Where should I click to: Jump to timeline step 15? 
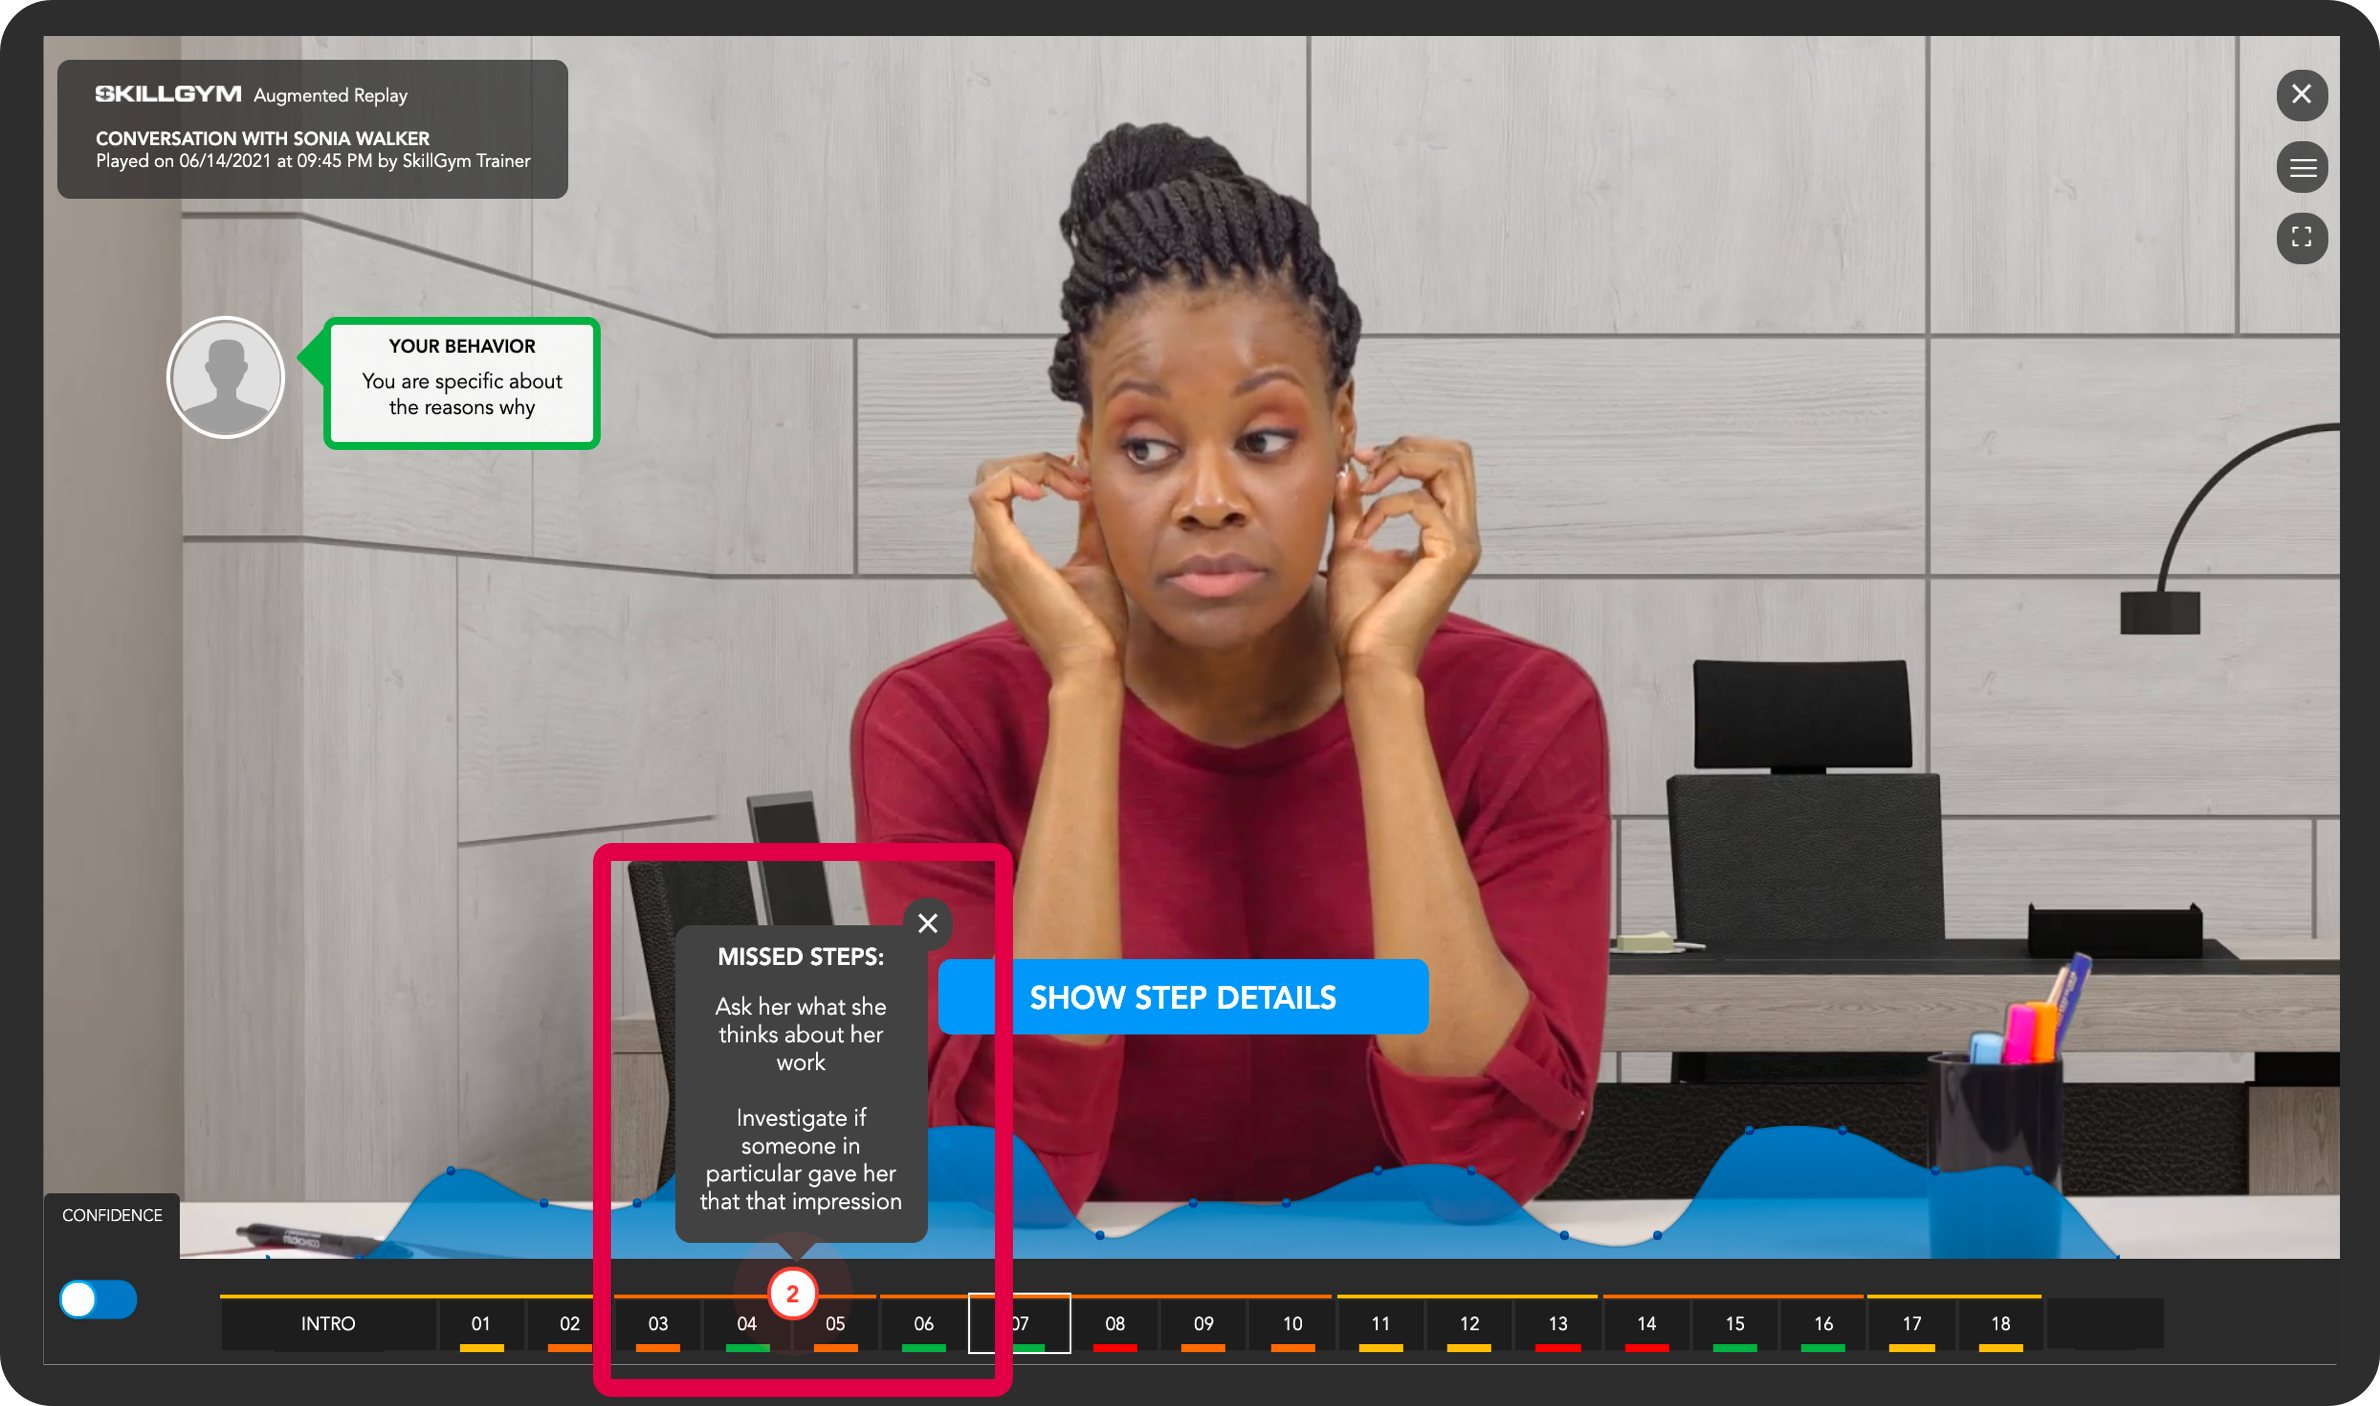point(1735,1324)
